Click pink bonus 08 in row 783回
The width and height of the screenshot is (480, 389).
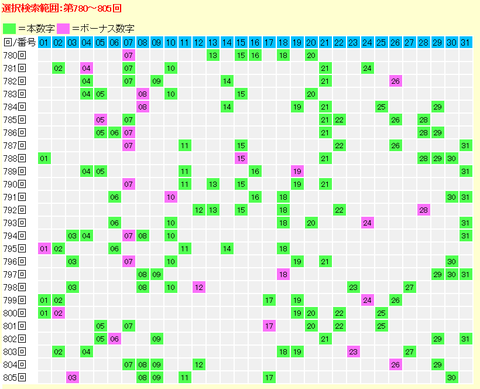pos(143,94)
